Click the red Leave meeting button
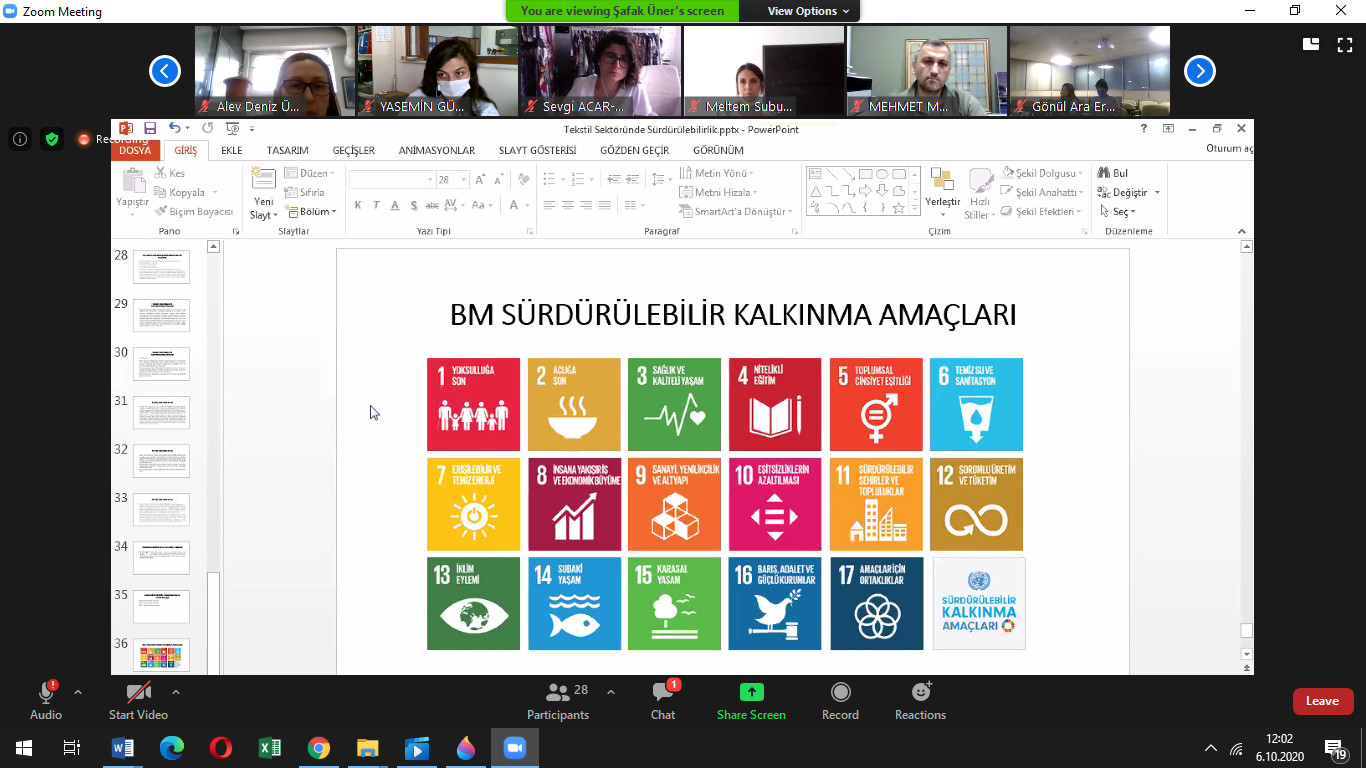This screenshot has height=768, width=1366. coord(1322,701)
